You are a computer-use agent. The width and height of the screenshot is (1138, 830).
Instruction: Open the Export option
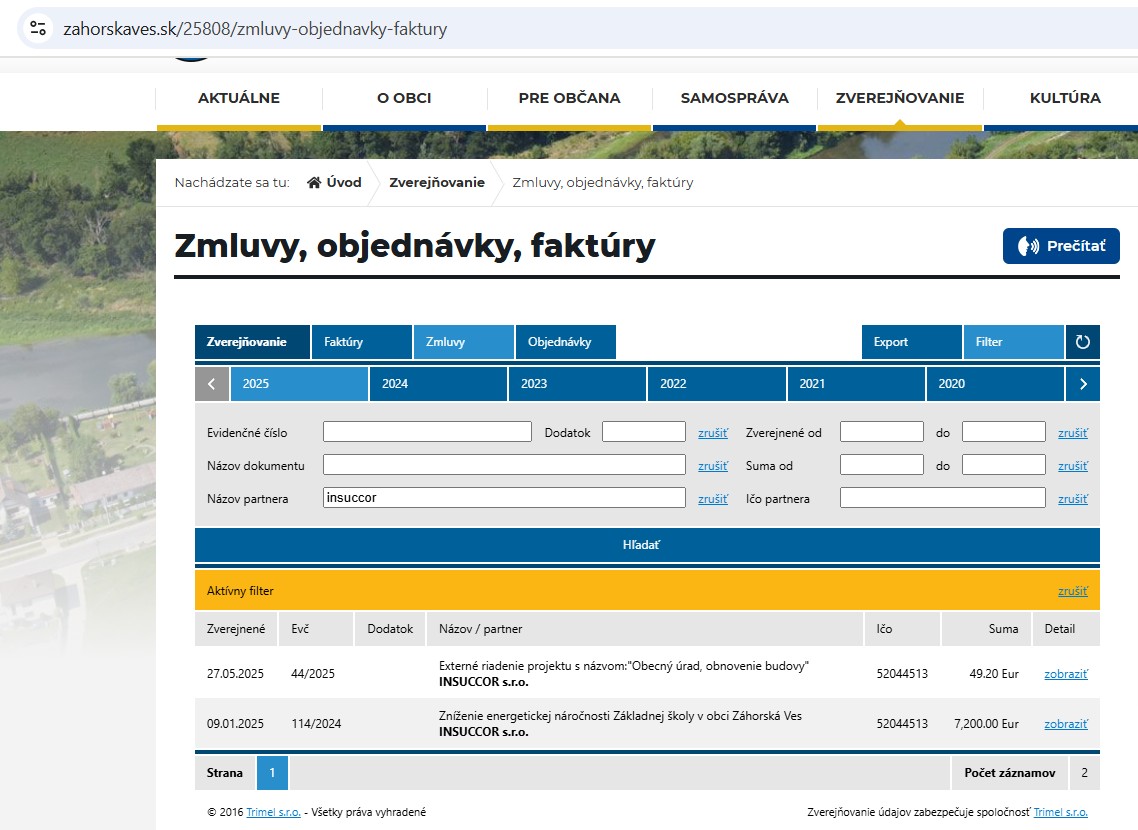pyautogui.click(x=911, y=342)
